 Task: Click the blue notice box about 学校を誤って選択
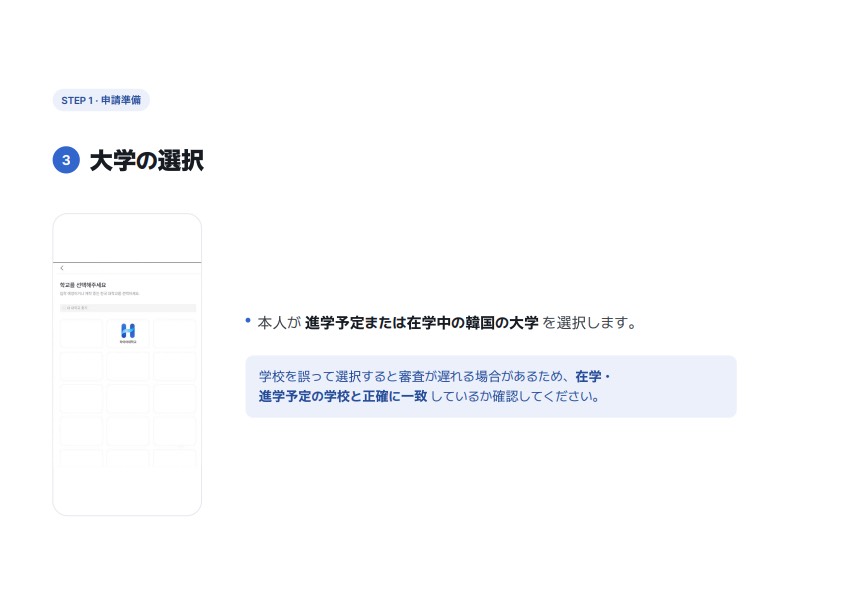click(x=491, y=387)
